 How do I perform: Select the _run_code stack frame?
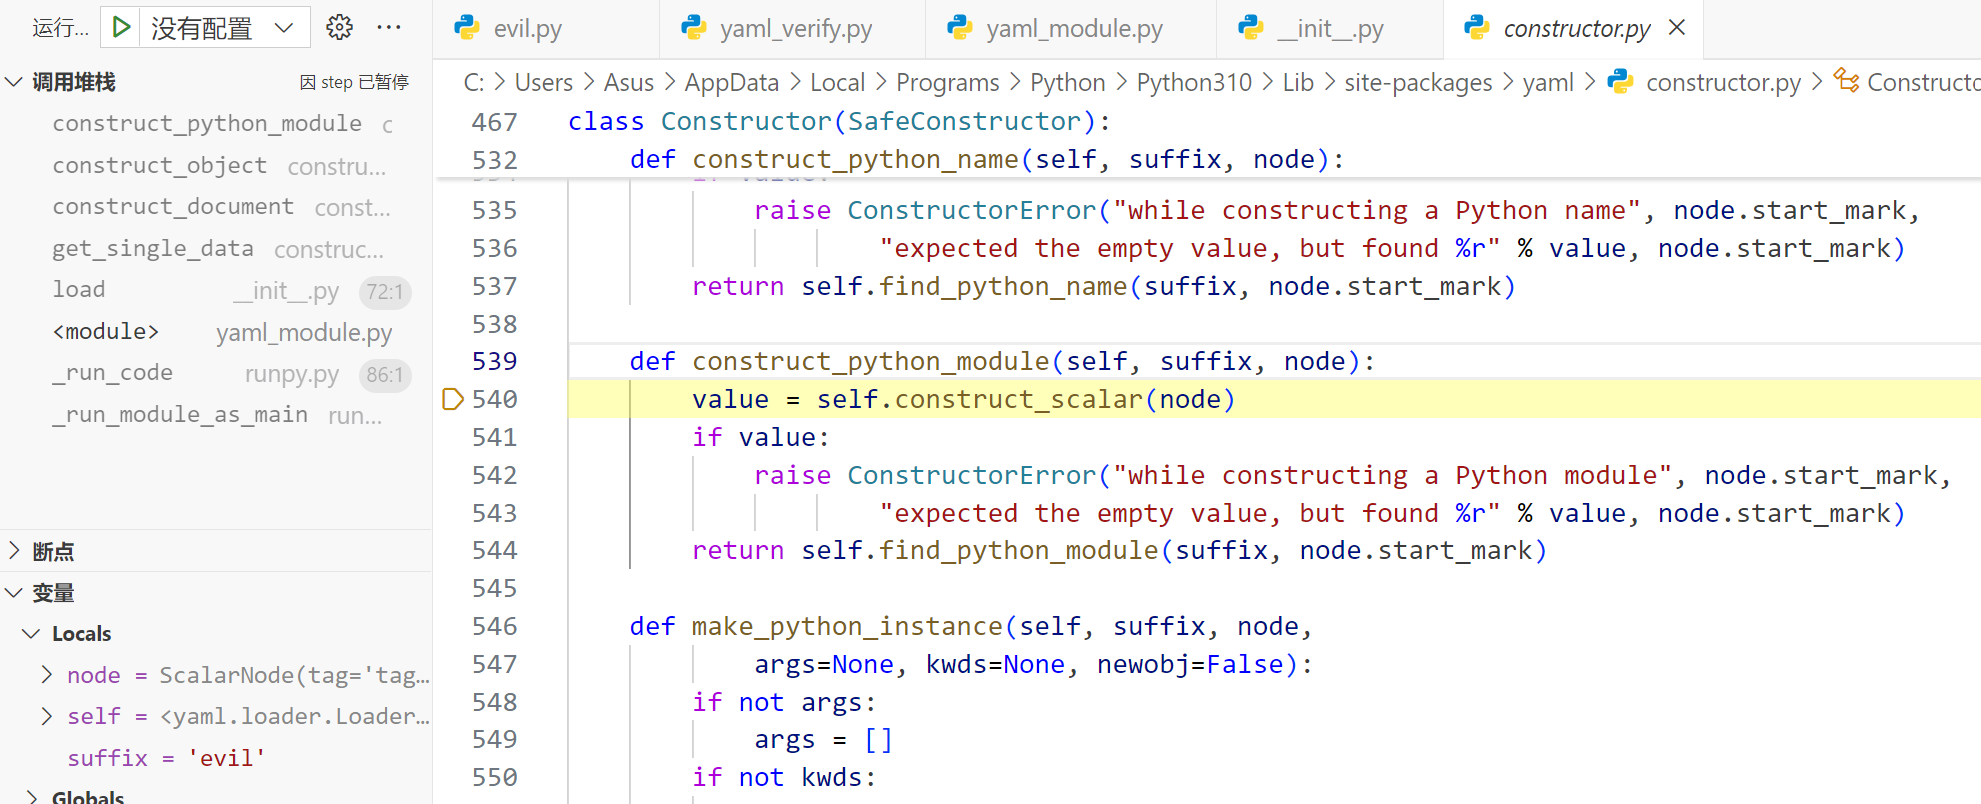(x=216, y=373)
